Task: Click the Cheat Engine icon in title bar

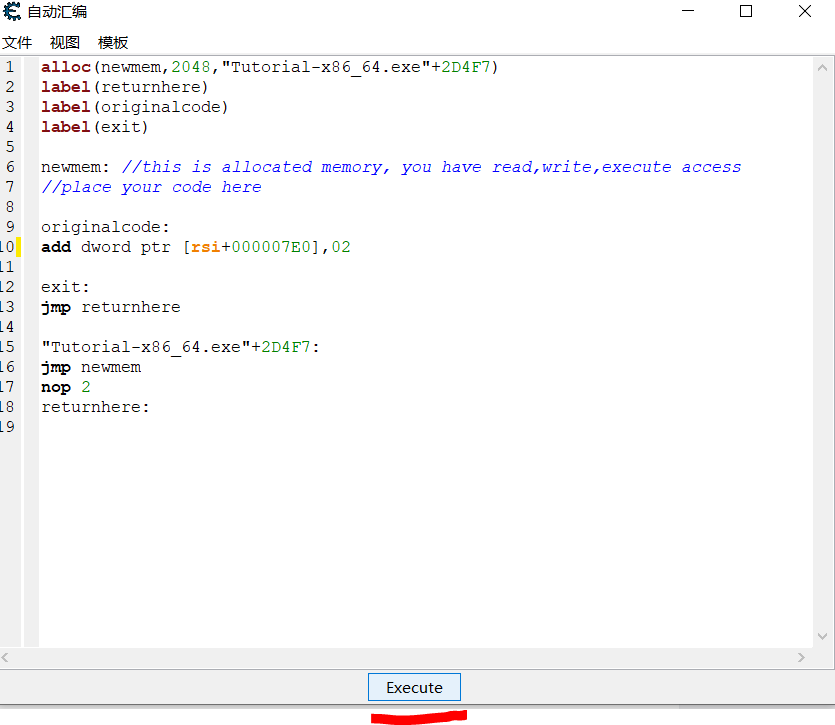Action: click(12, 12)
